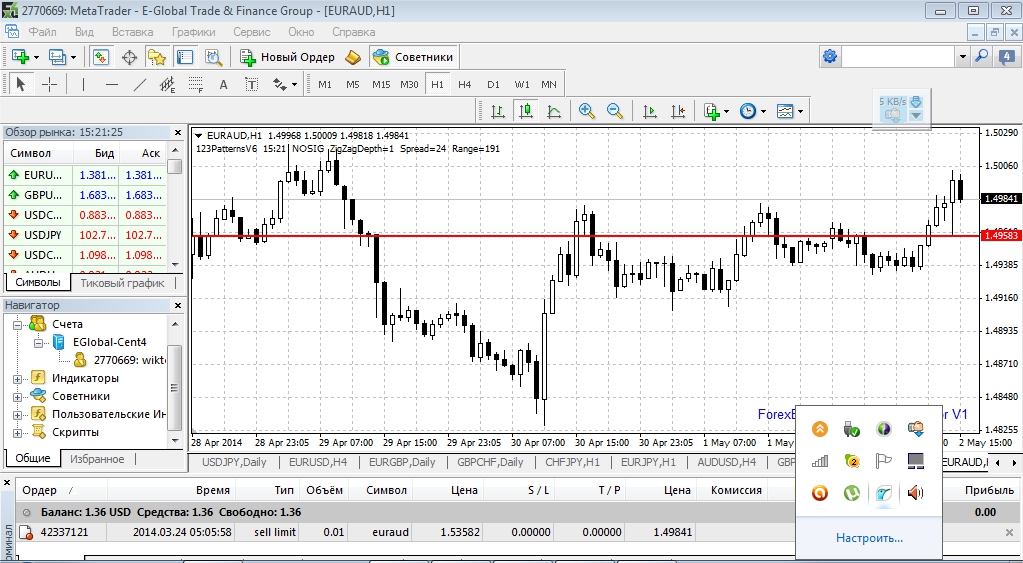This screenshot has height=563, width=1023.
Task: Toggle the Советники auto-trading button
Action: [x=413, y=57]
